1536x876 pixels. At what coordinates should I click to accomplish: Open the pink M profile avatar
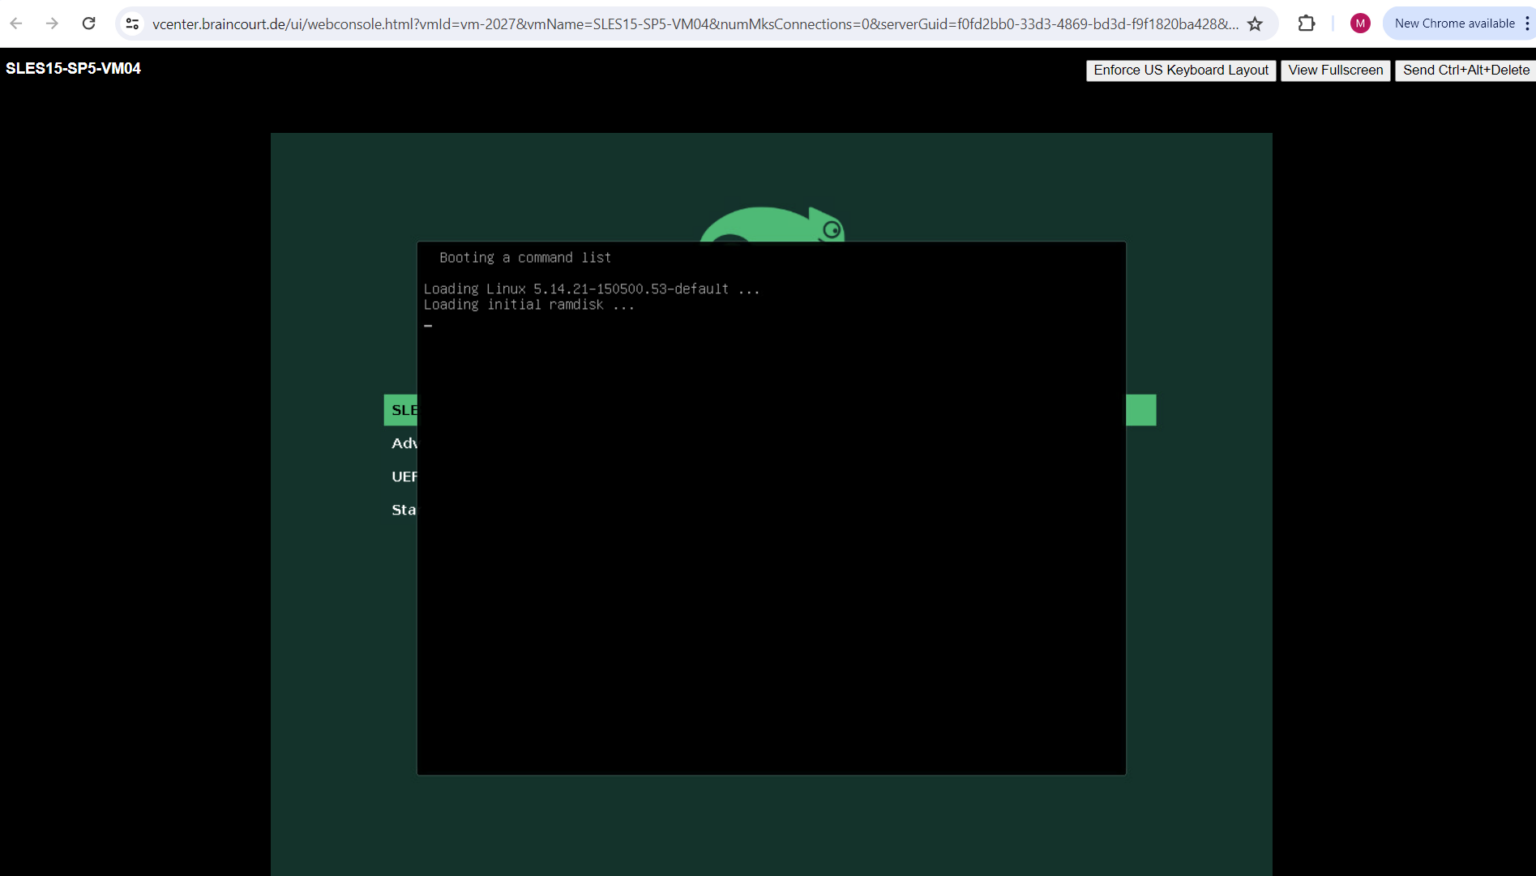tap(1360, 22)
